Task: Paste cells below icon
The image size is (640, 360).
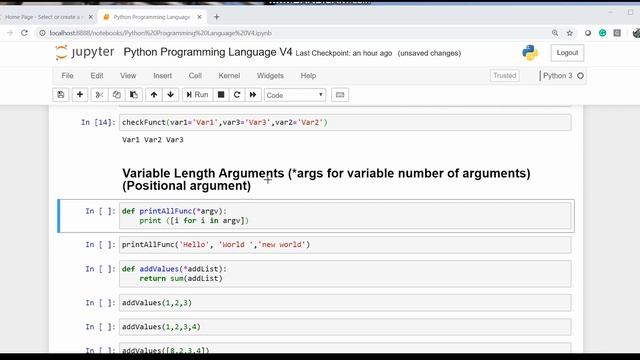Action: click(x=133, y=95)
